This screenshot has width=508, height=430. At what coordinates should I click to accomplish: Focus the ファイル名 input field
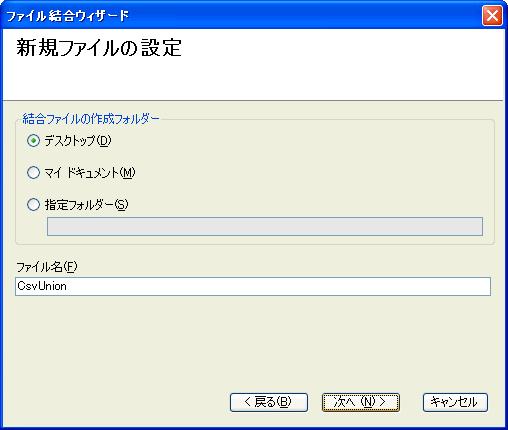[x=253, y=286]
